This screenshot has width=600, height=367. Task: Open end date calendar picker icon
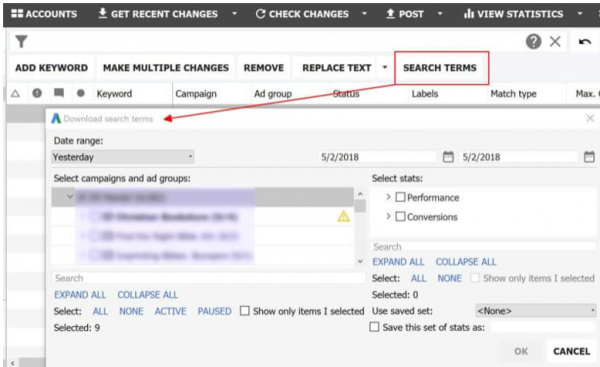(x=589, y=157)
